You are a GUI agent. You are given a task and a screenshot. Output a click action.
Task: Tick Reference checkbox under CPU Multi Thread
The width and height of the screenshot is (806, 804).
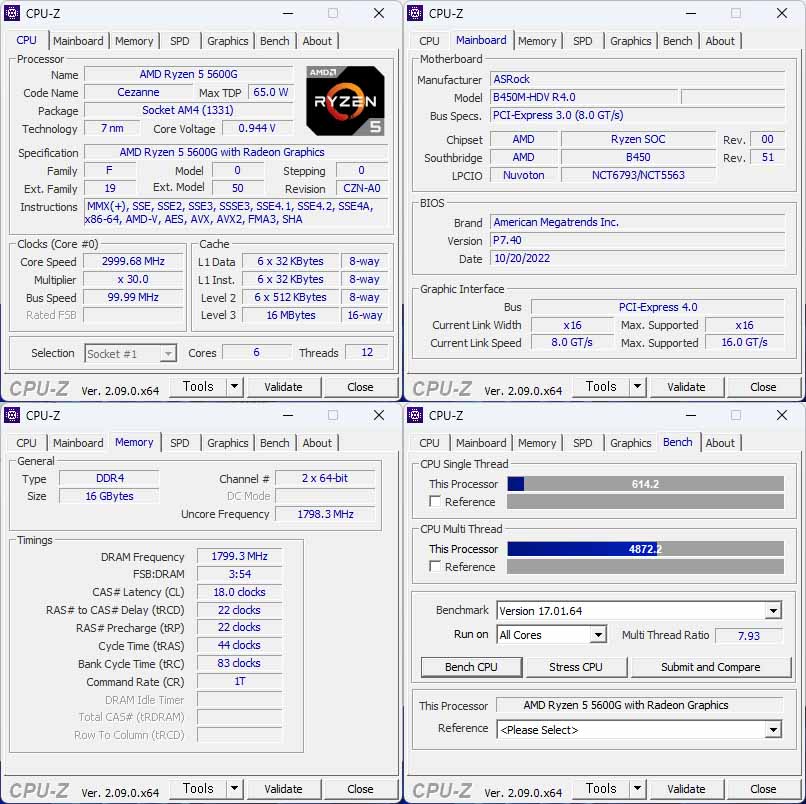pyautogui.click(x=435, y=567)
